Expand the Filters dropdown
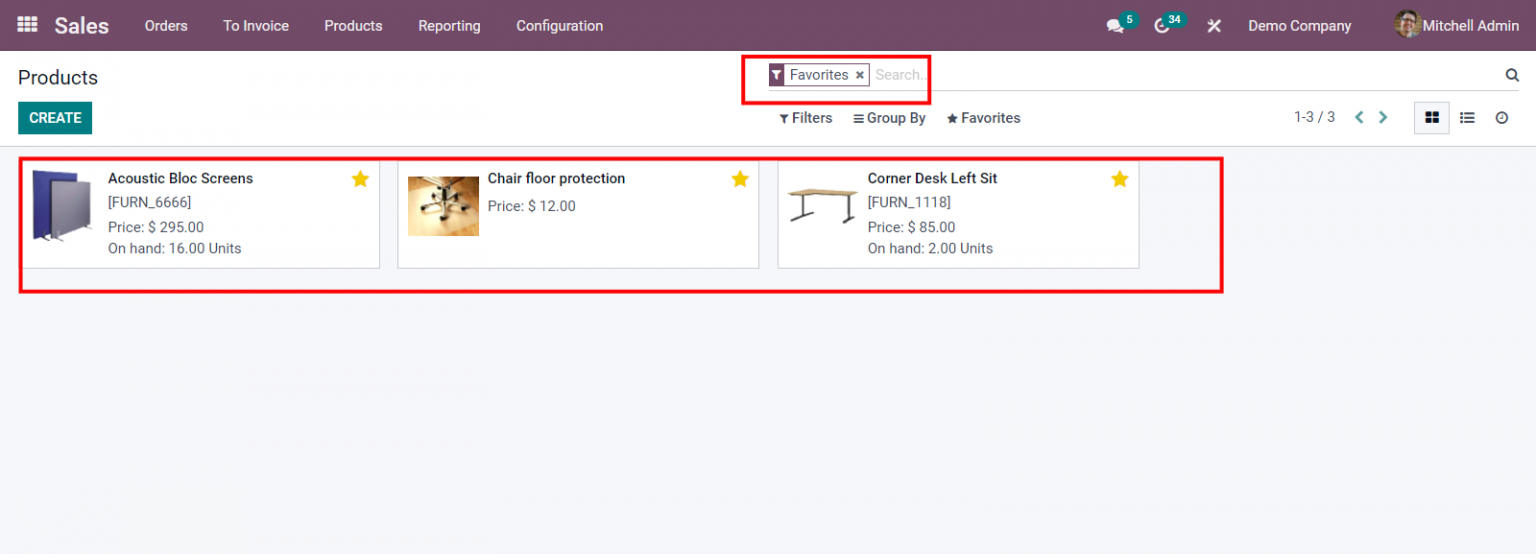The width and height of the screenshot is (1536, 554). (x=806, y=118)
